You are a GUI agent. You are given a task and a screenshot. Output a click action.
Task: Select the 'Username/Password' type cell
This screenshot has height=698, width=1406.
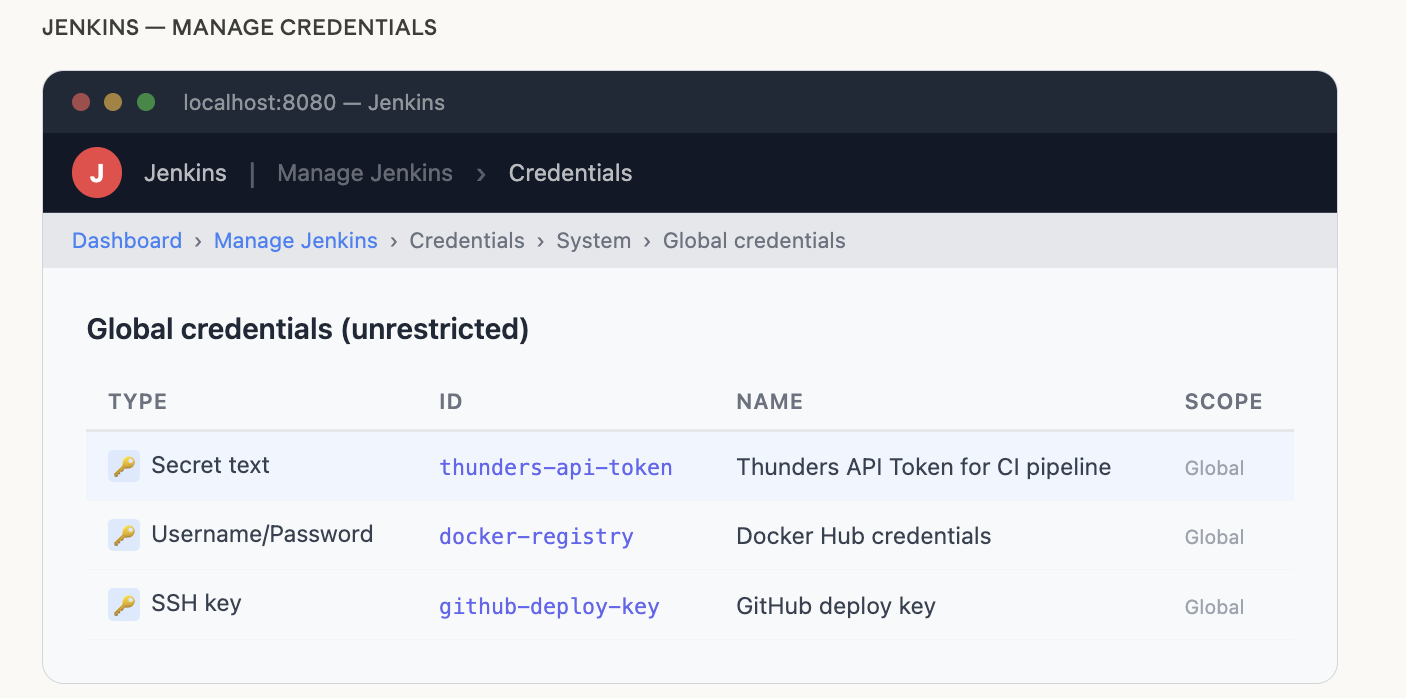(x=262, y=534)
